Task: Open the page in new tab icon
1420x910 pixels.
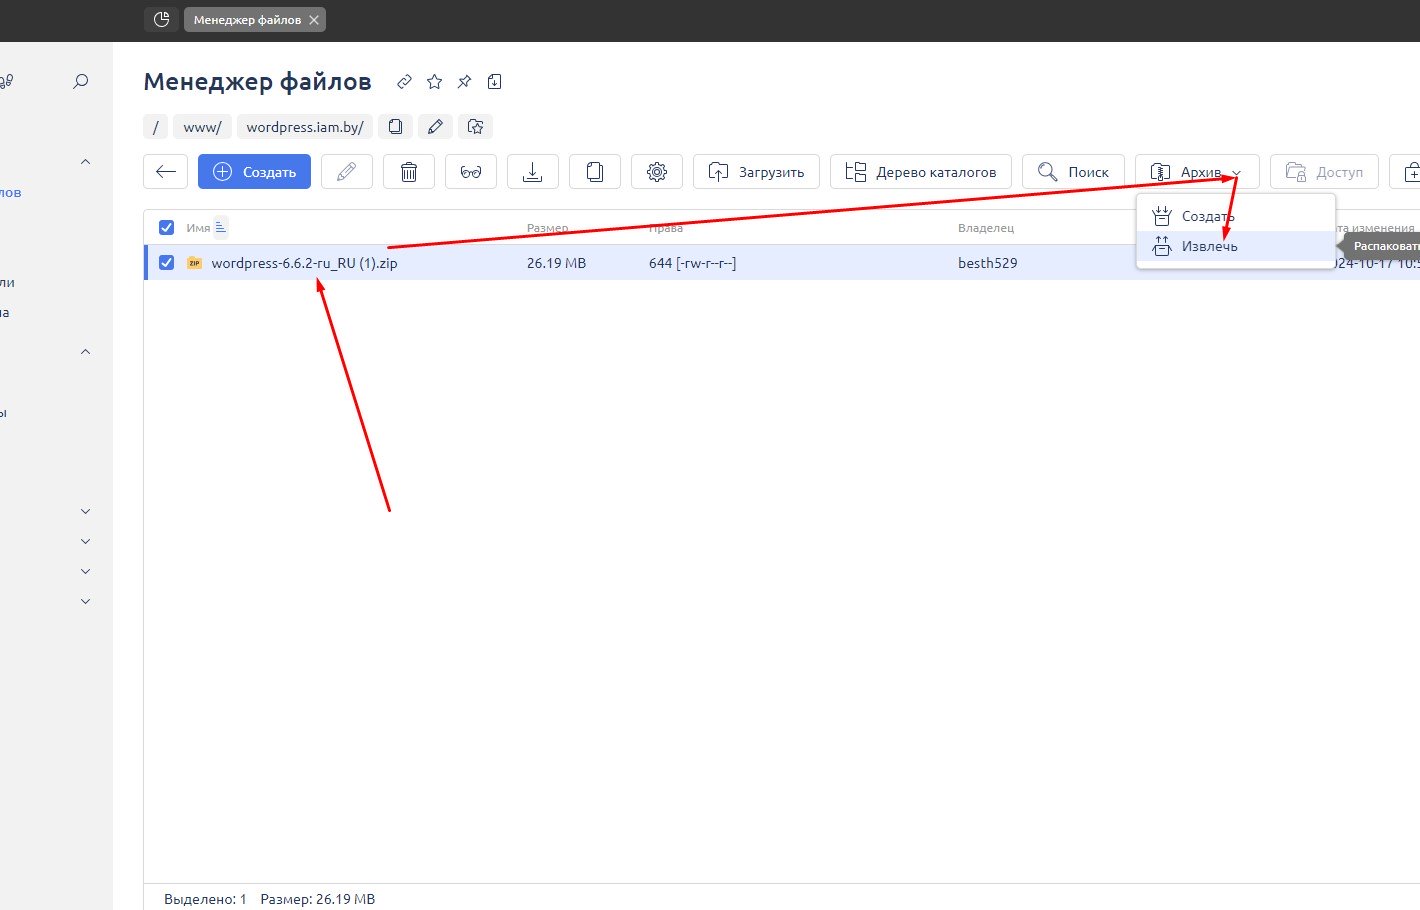Action: pyautogui.click(x=494, y=82)
